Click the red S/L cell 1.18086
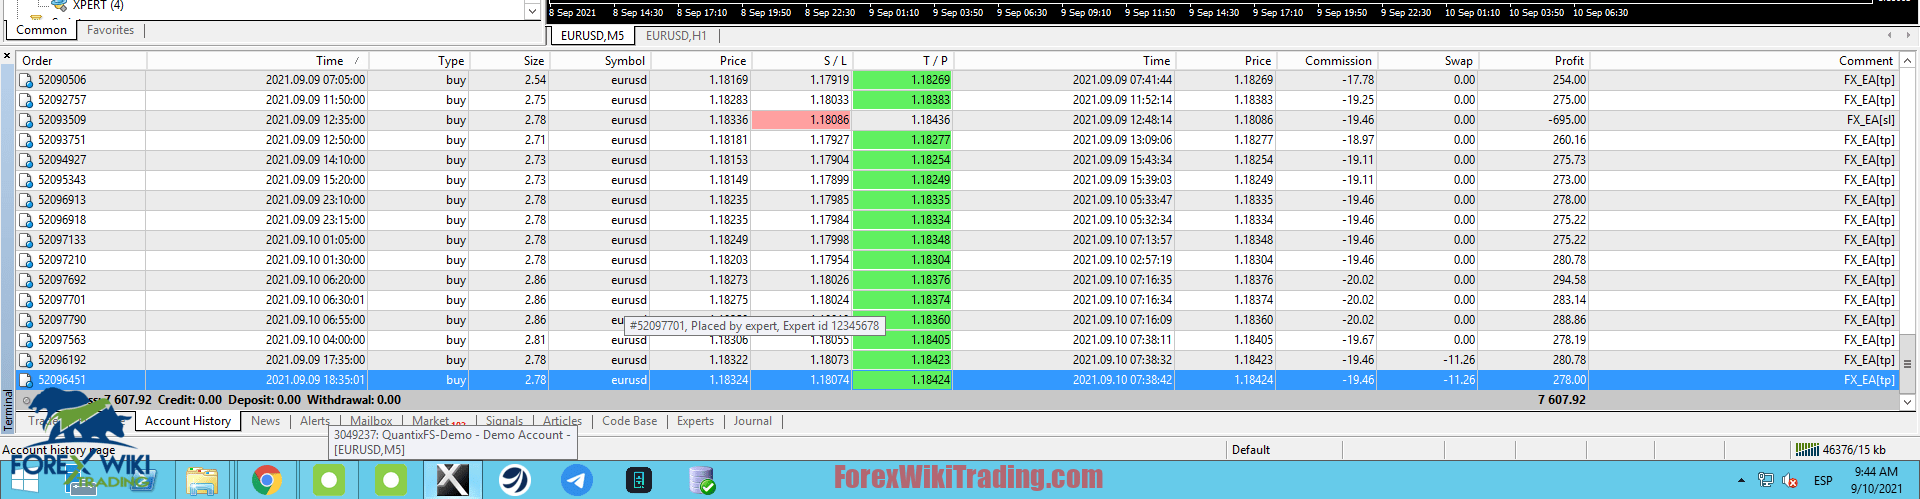 pos(801,120)
